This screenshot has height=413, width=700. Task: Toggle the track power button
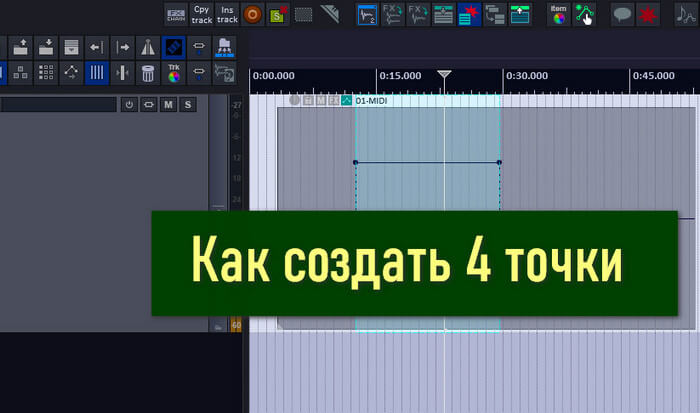point(129,105)
